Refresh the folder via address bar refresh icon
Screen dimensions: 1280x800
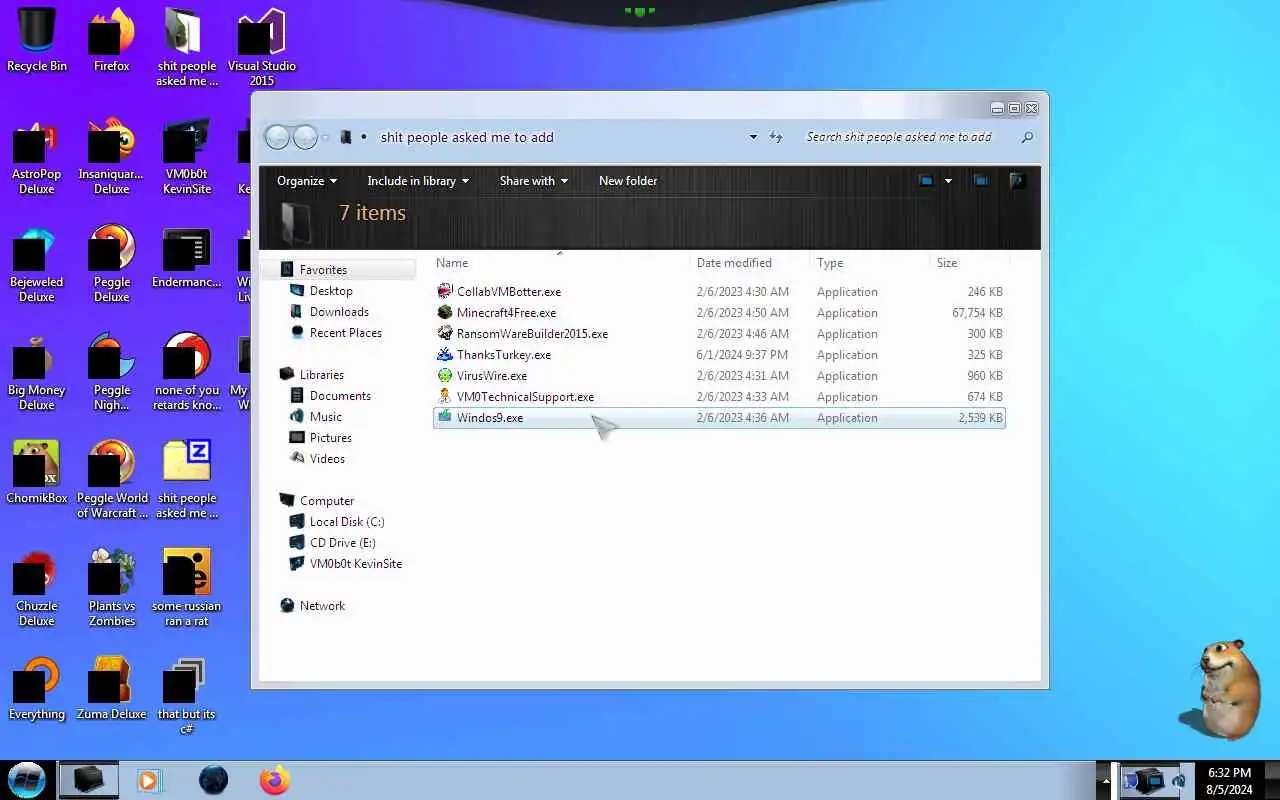777,137
